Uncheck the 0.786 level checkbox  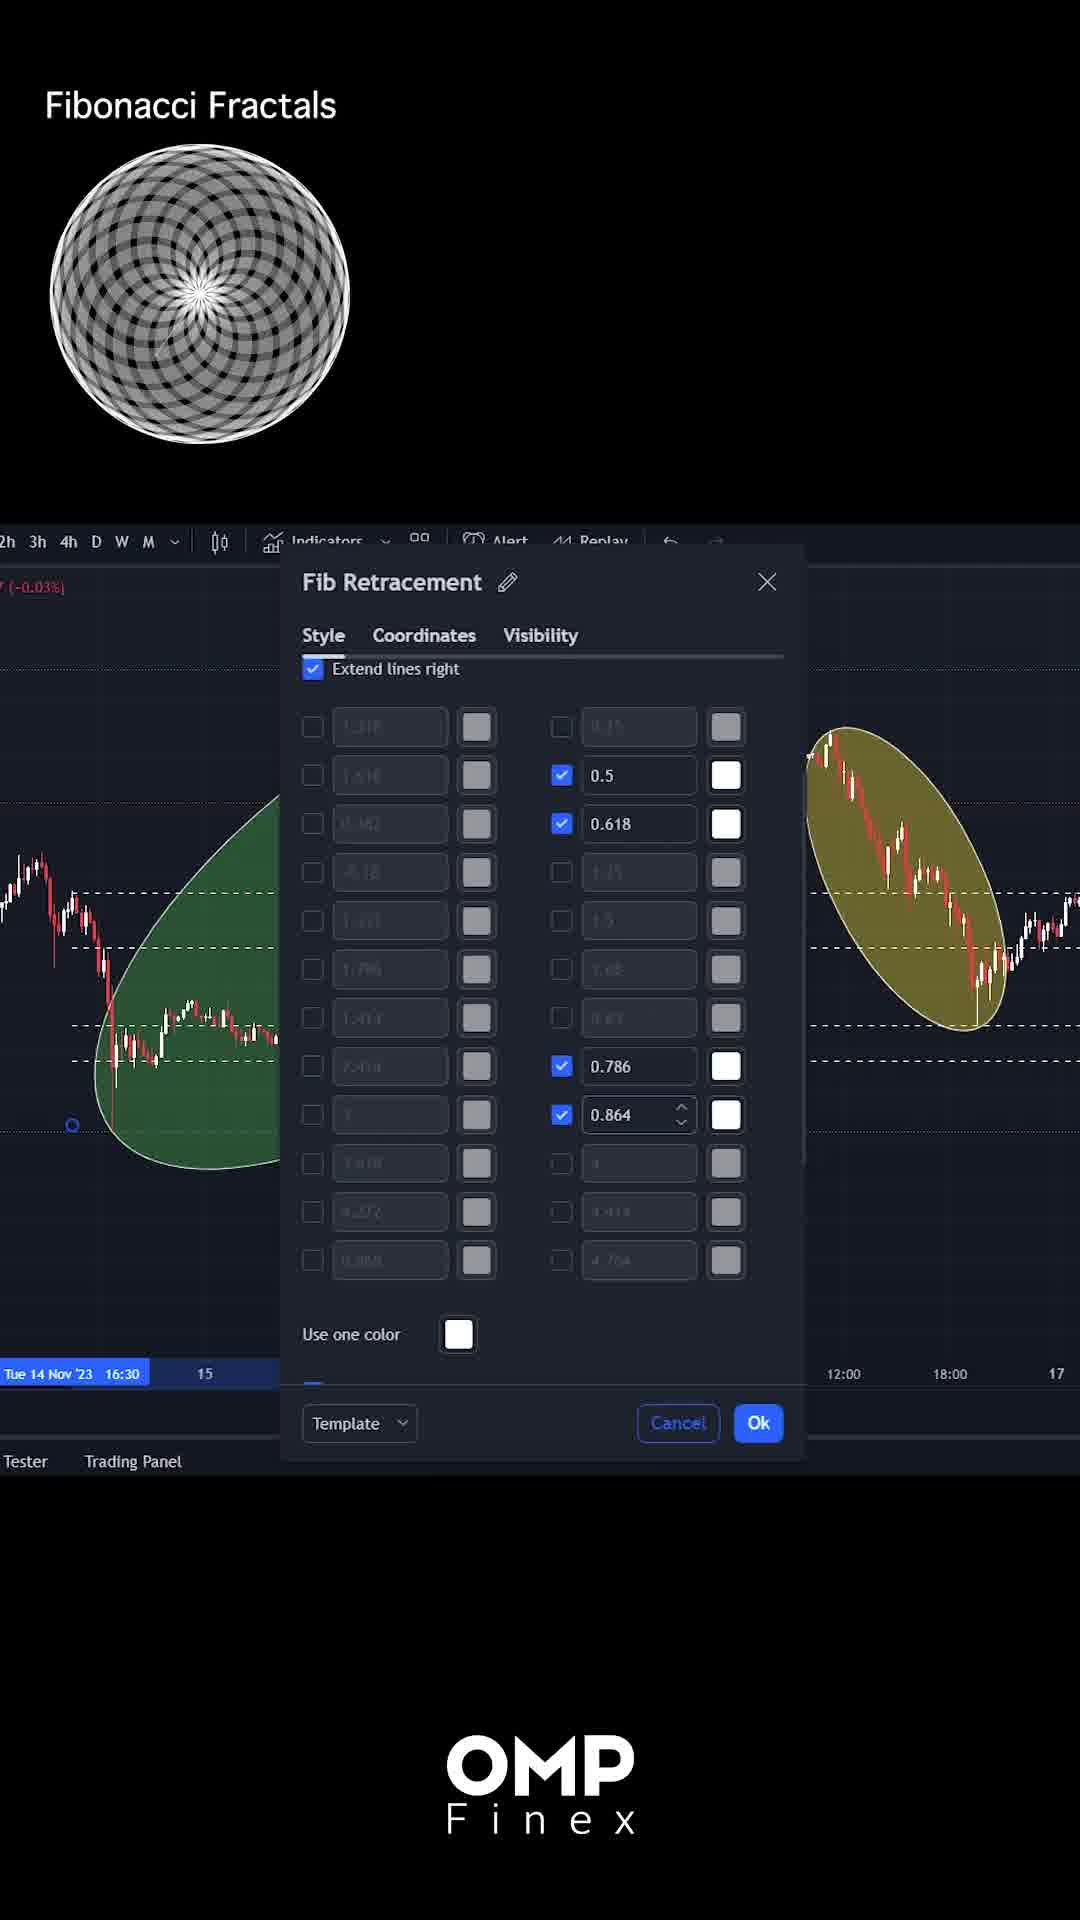click(562, 1066)
